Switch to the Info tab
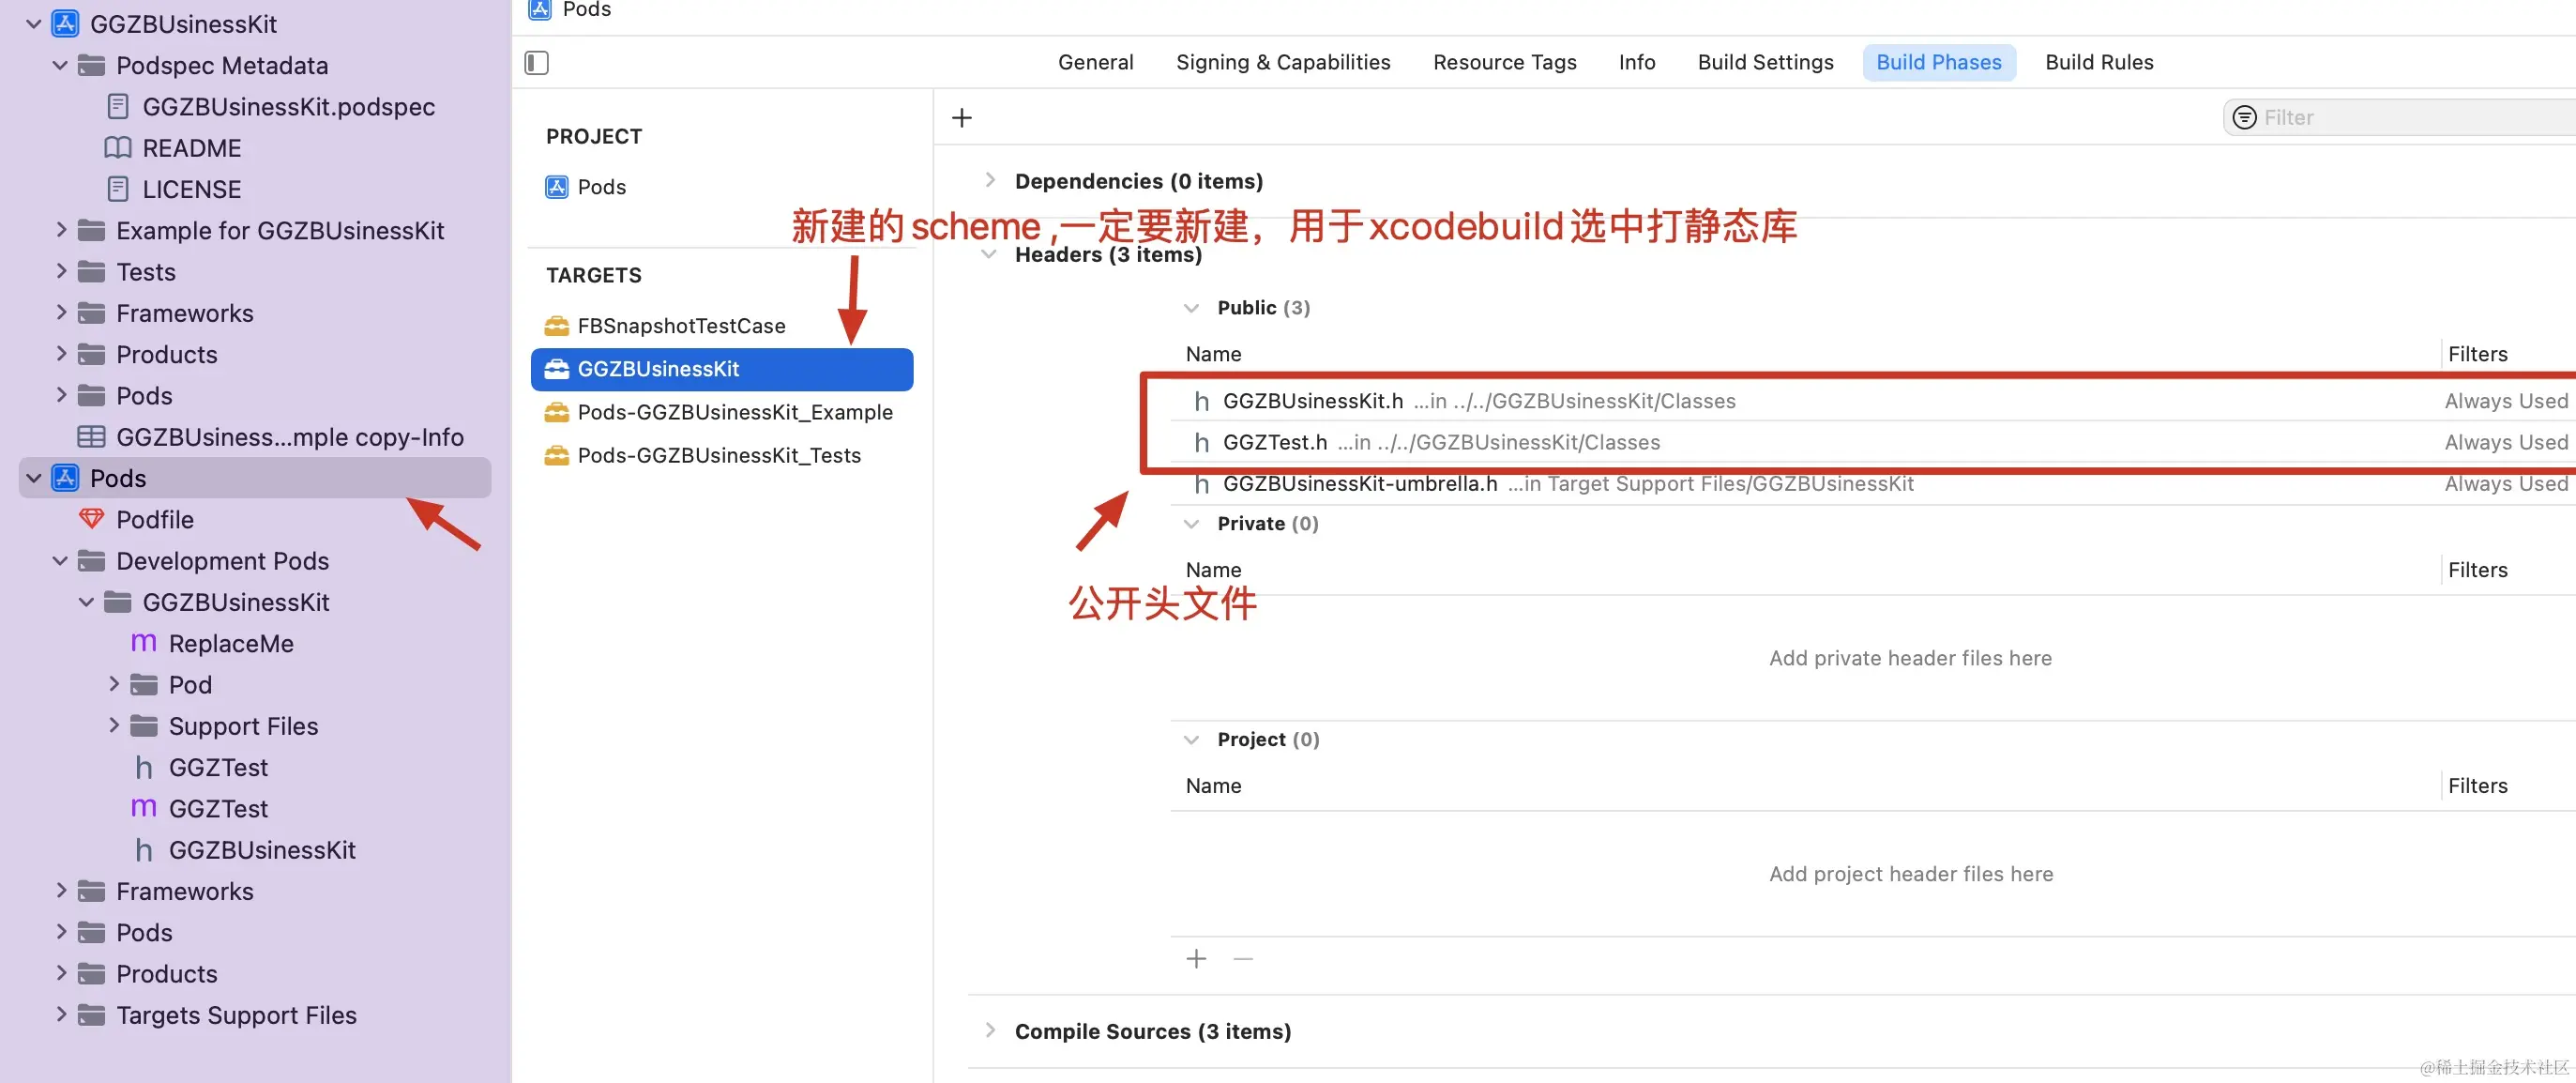The width and height of the screenshot is (2576, 1083). point(1637,62)
